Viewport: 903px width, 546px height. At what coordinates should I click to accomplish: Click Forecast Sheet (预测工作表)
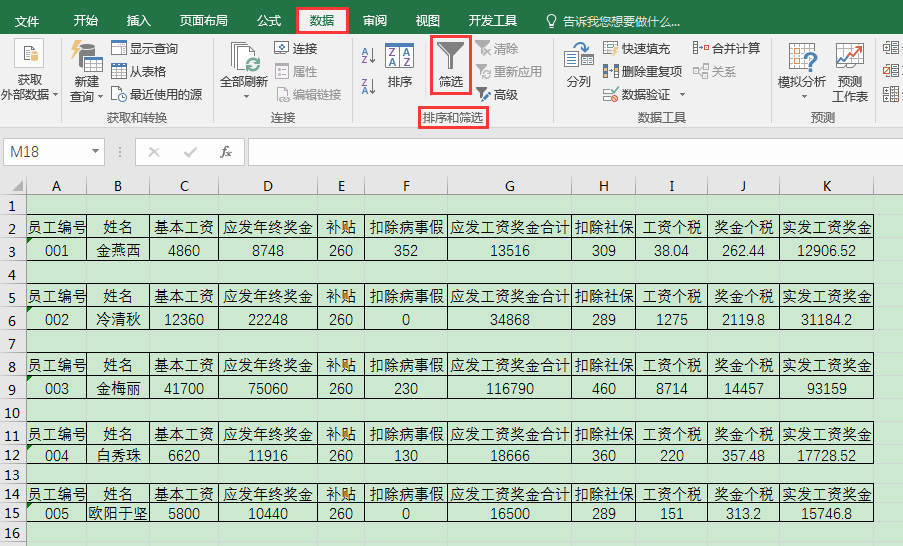(x=849, y=73)
